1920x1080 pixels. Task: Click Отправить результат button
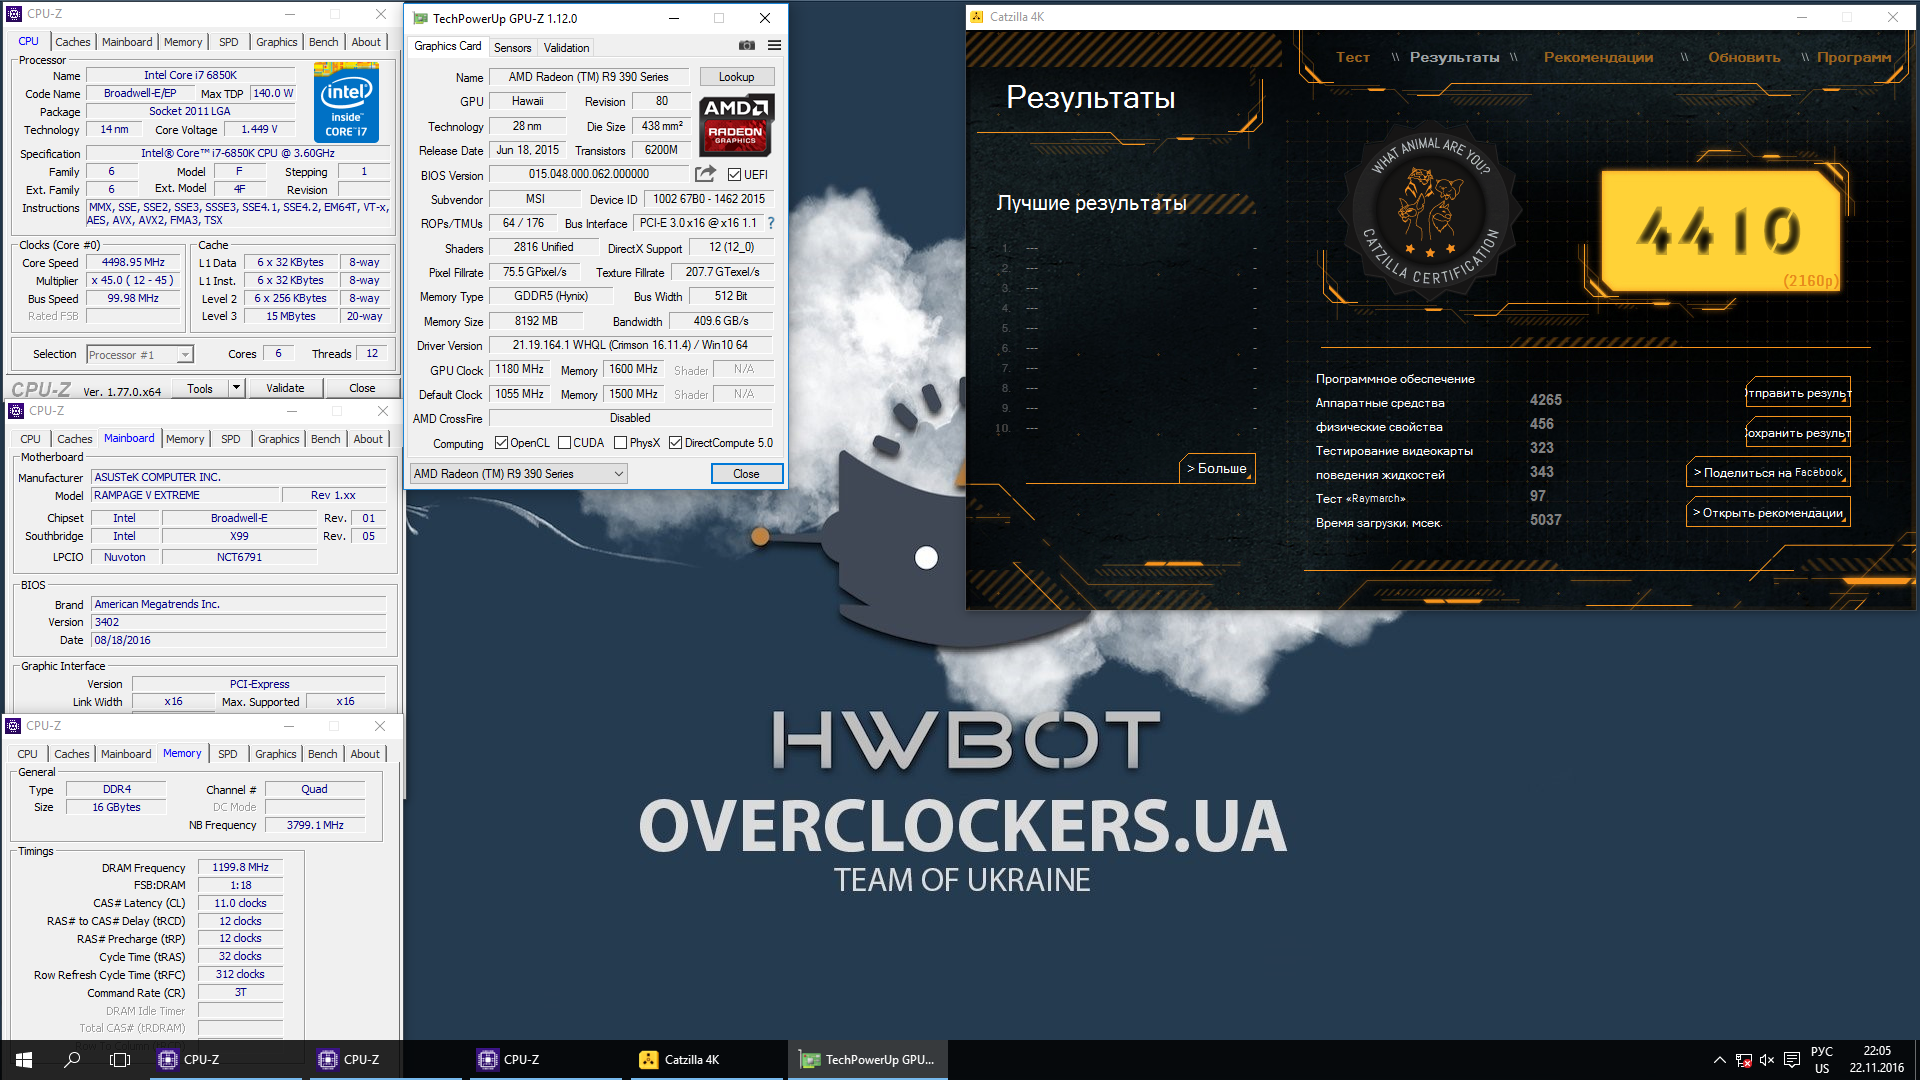tap(1798, 392)
